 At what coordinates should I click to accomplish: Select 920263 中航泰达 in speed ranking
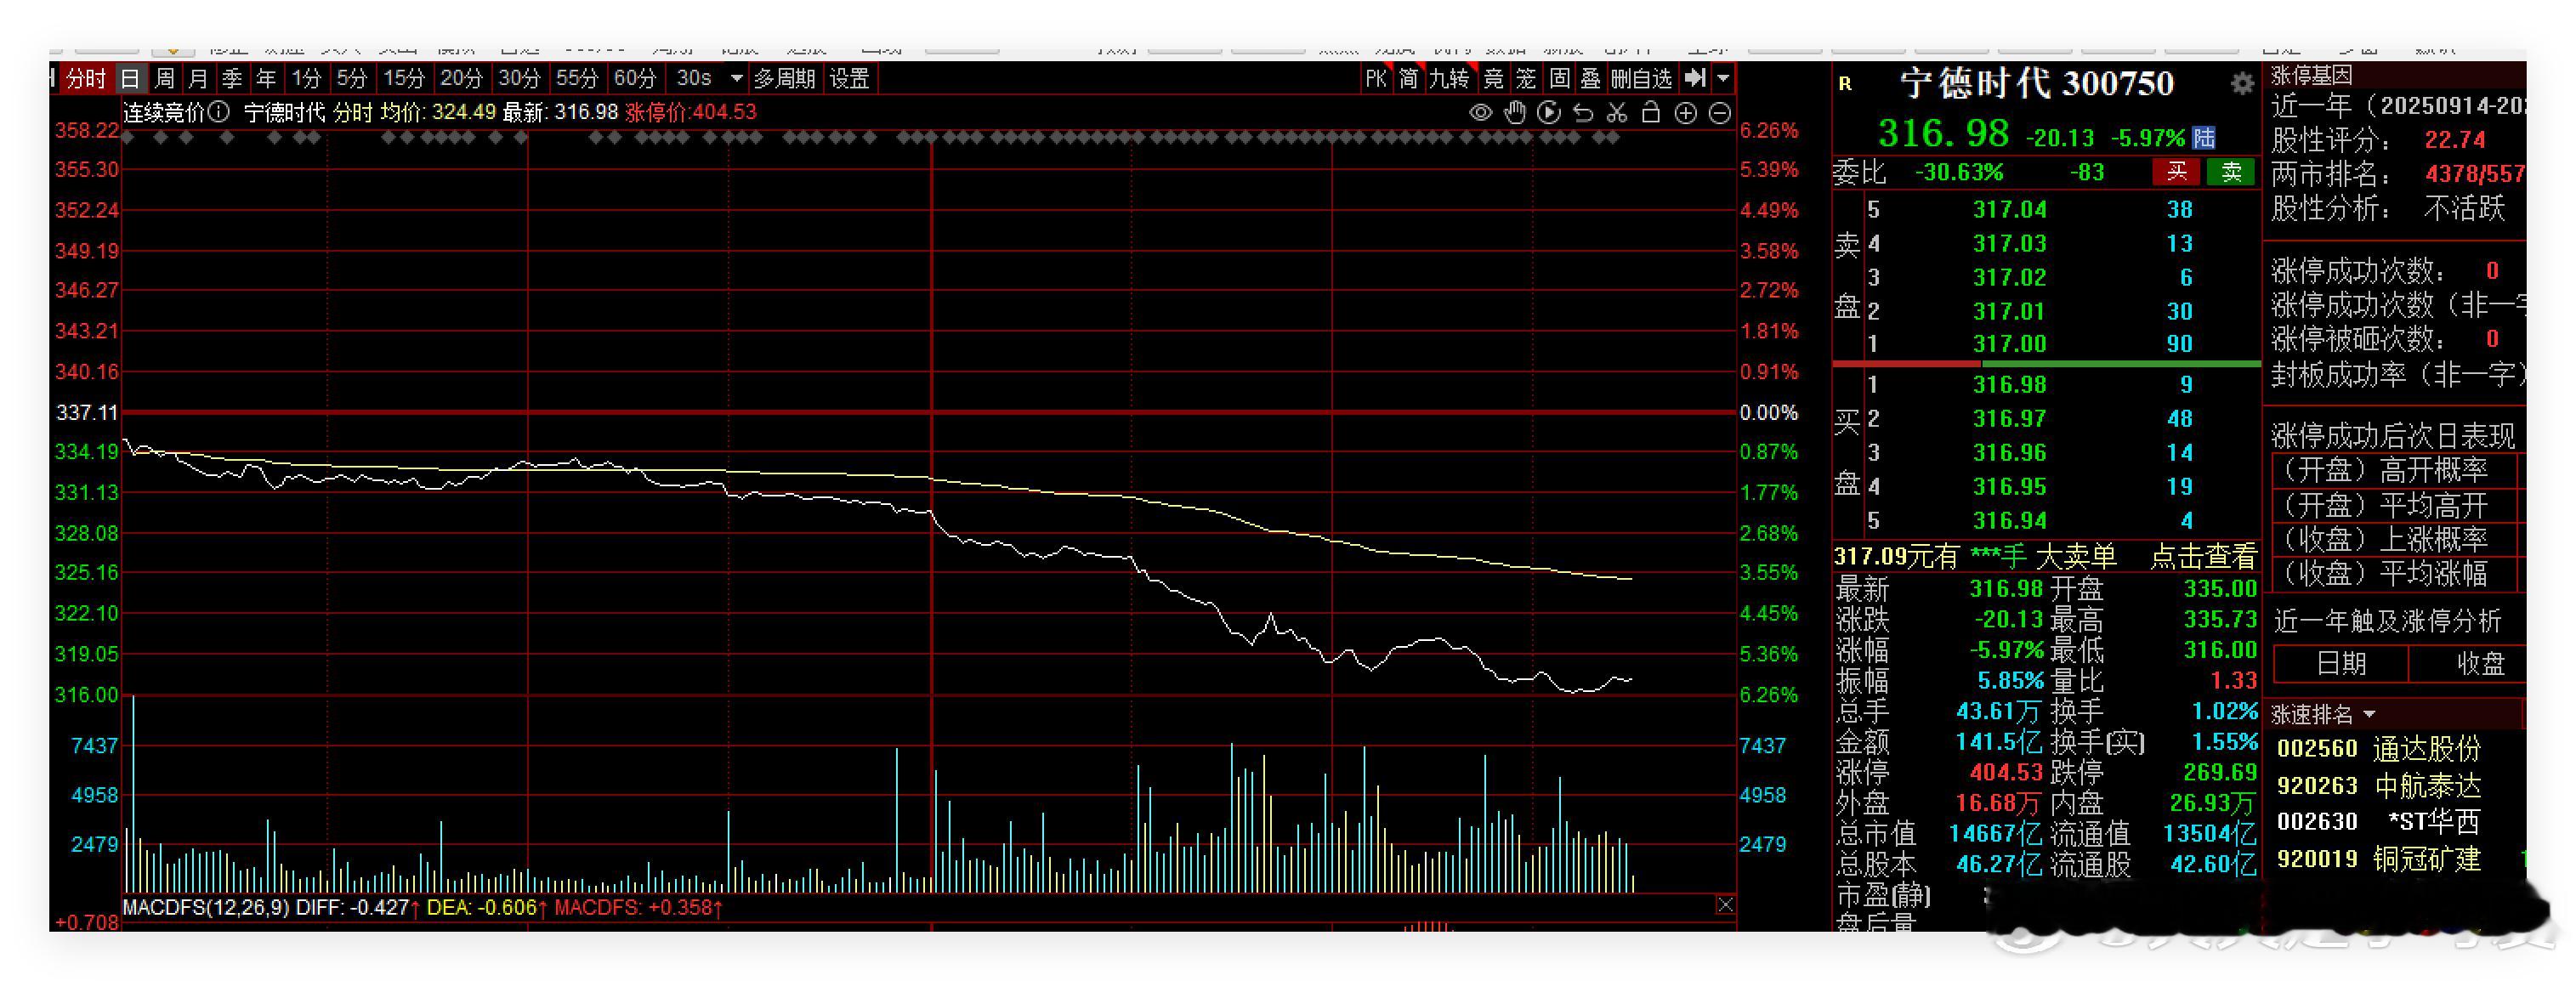[x=2380, y=786]
